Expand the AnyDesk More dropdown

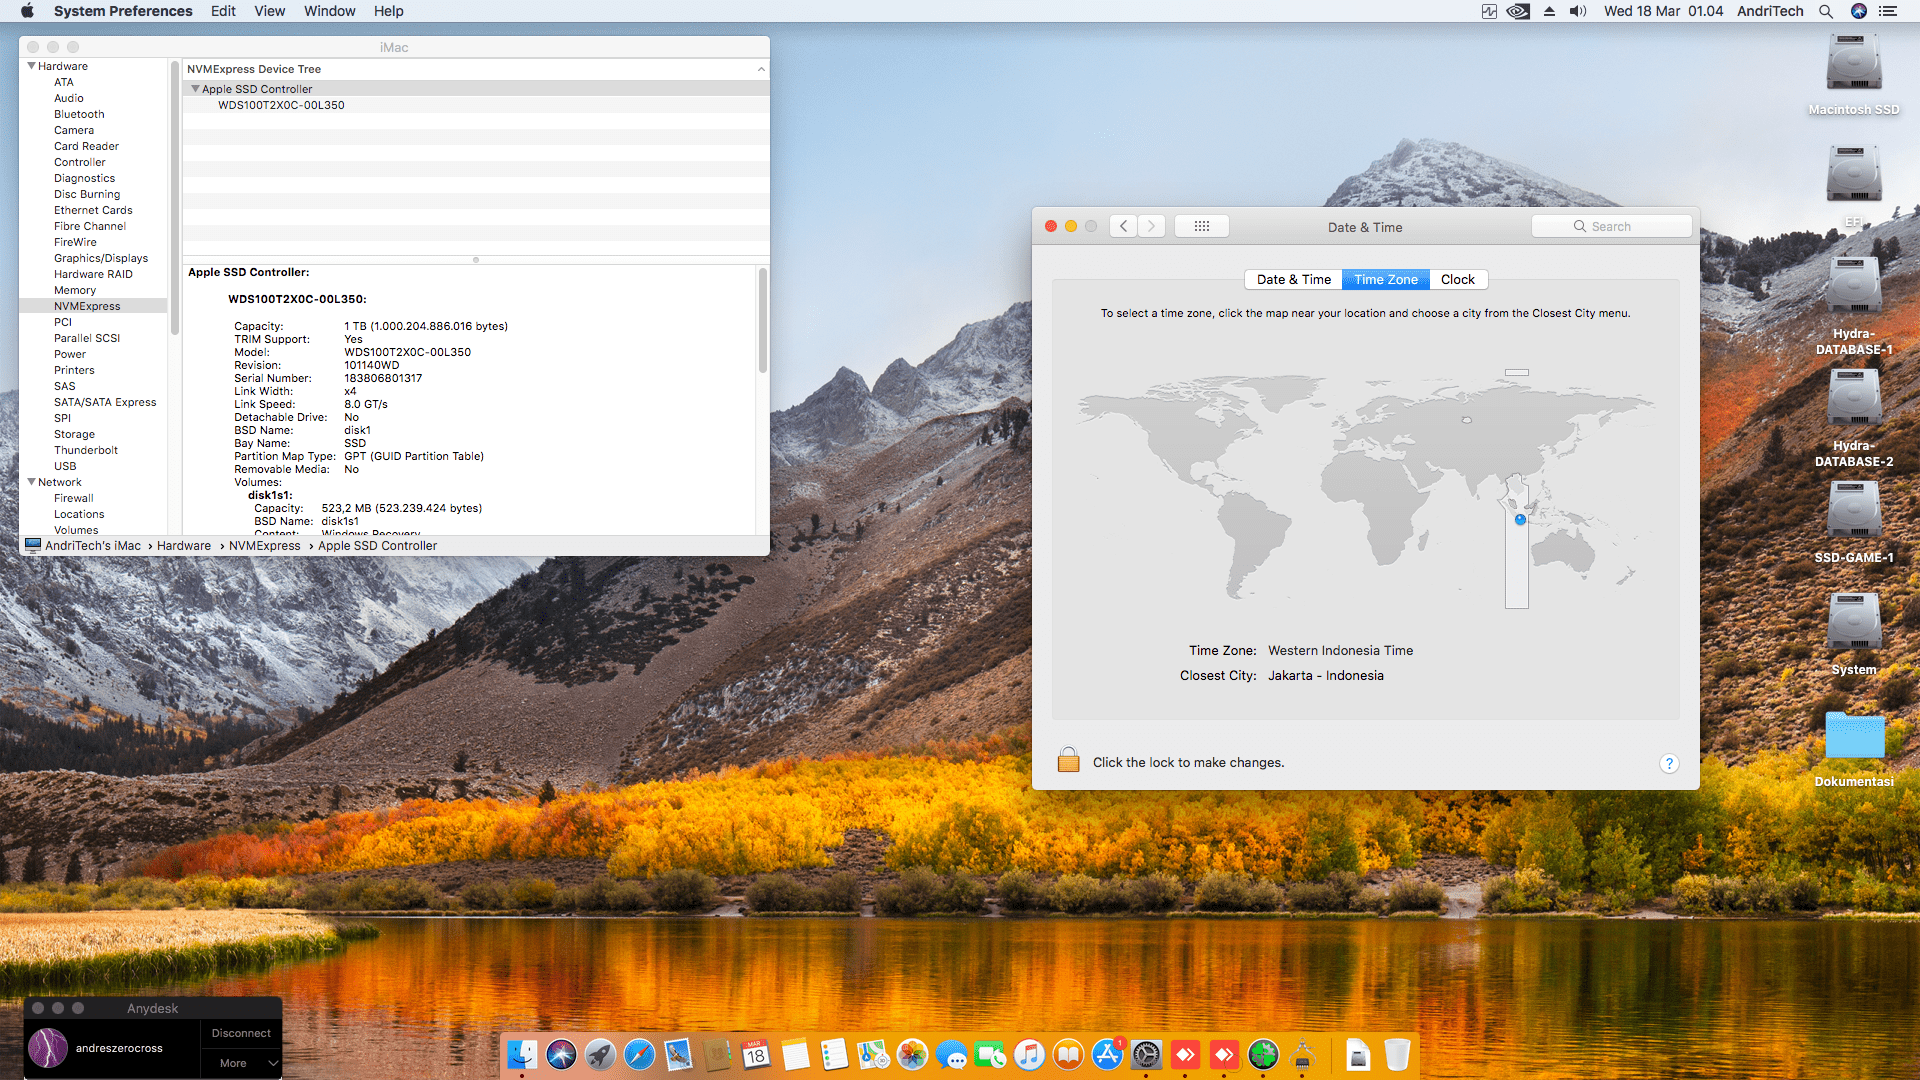pos(241,1063)
